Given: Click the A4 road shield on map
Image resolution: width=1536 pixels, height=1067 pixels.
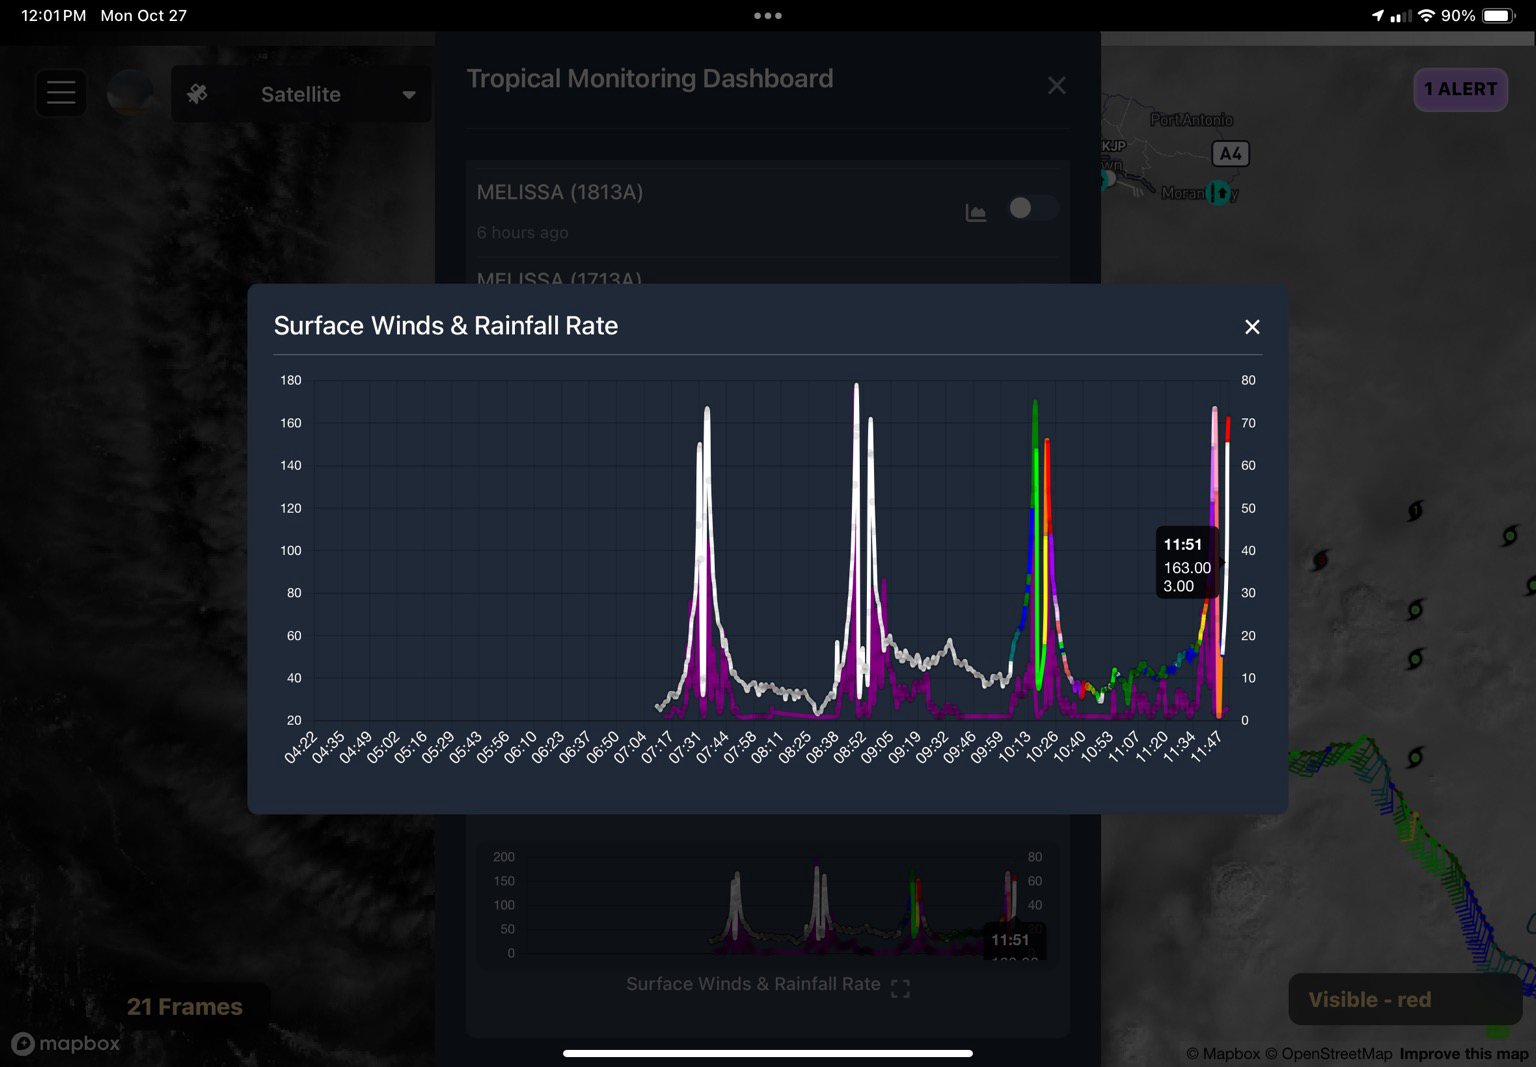Looking at the screenshot, I should coord(1231,154).
